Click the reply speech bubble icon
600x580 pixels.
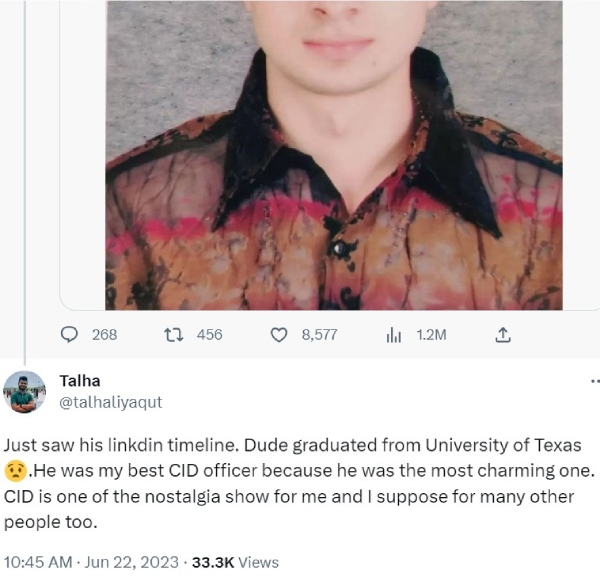(70, 335)
